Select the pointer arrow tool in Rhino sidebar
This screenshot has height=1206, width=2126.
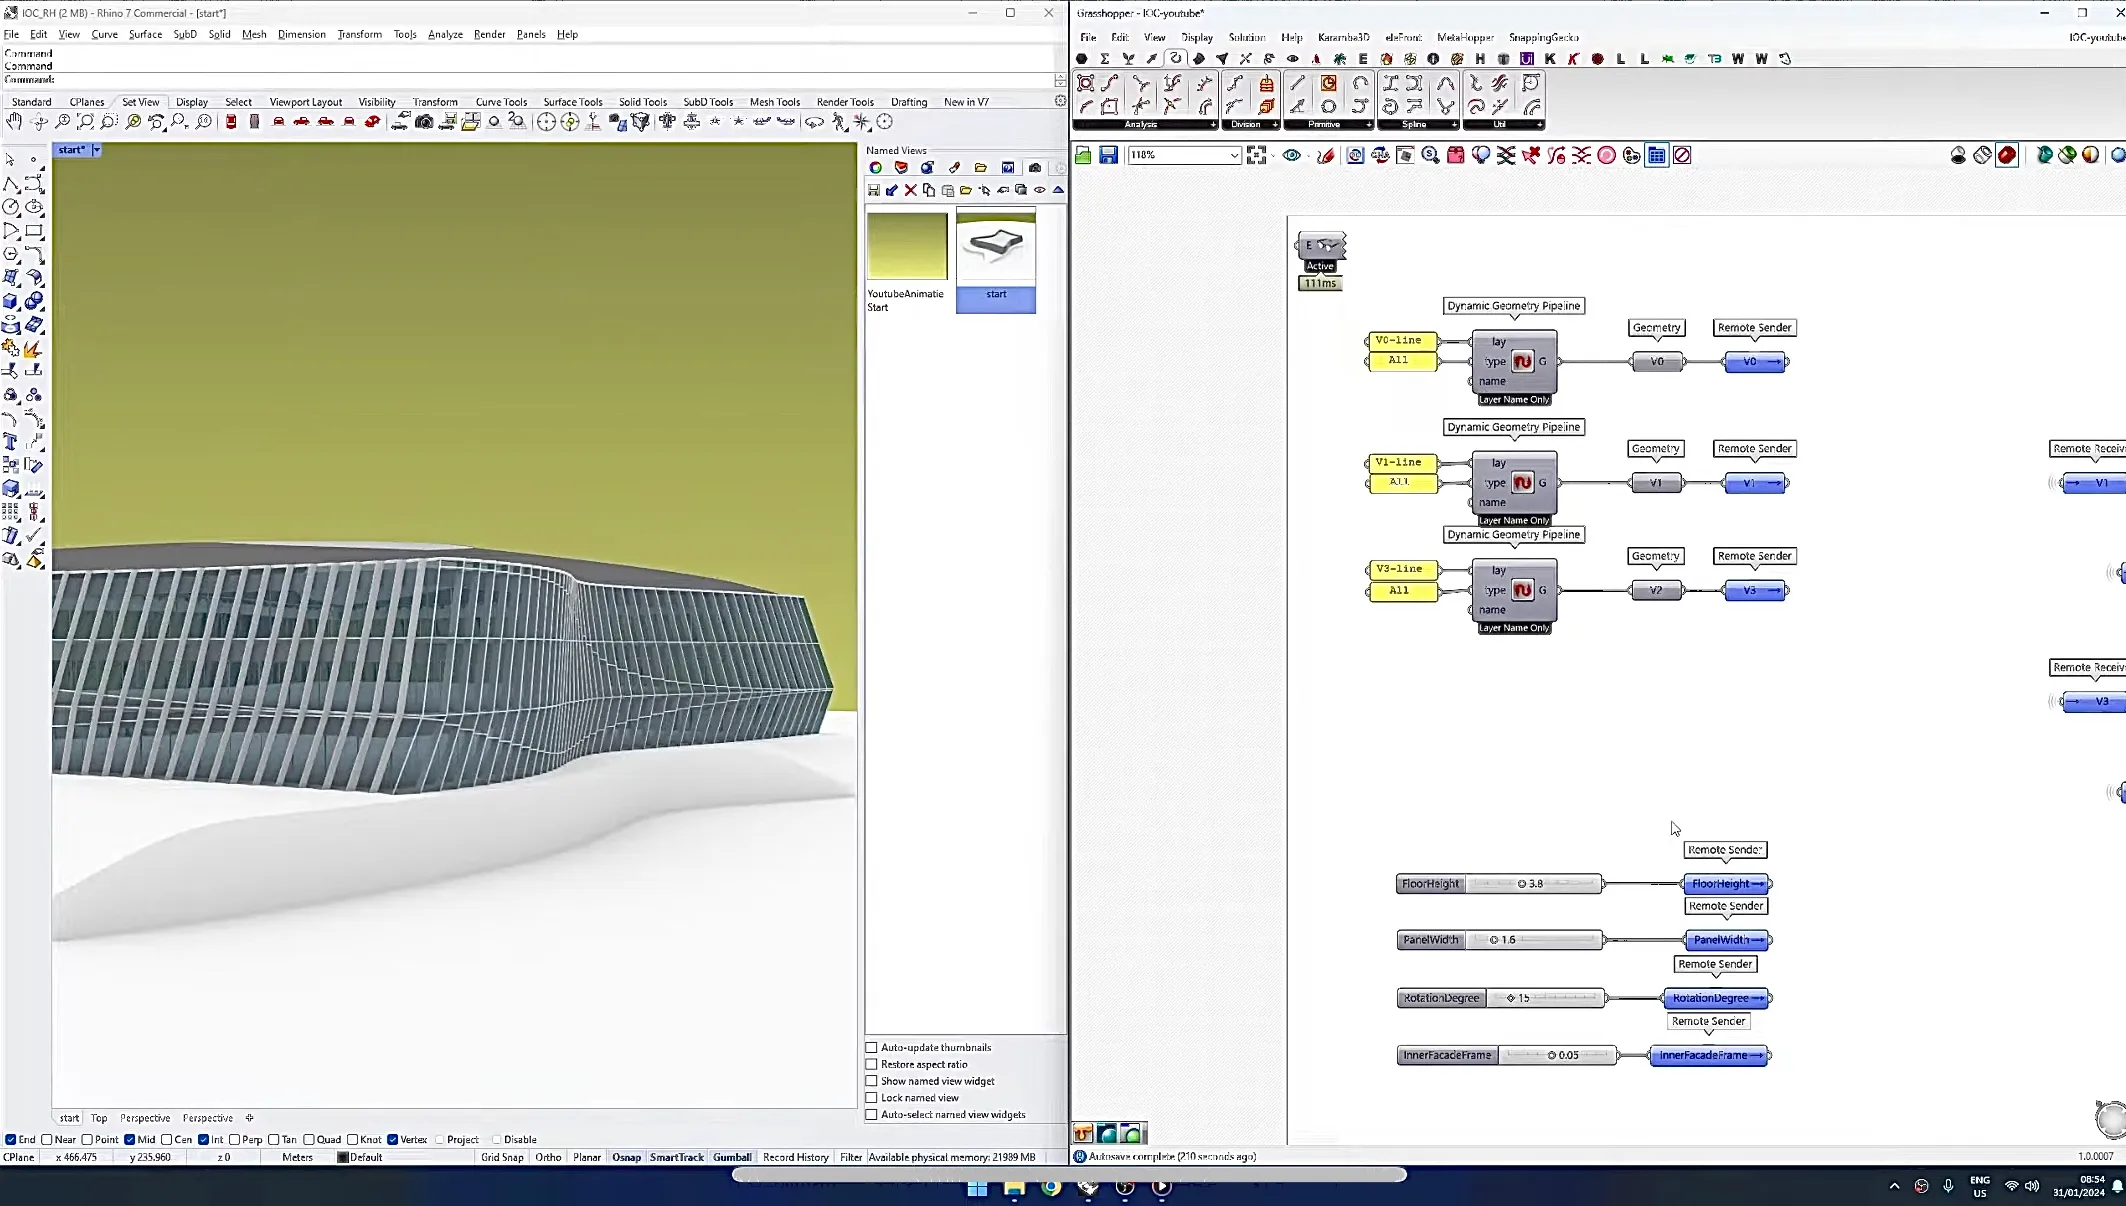pos(11,160)
